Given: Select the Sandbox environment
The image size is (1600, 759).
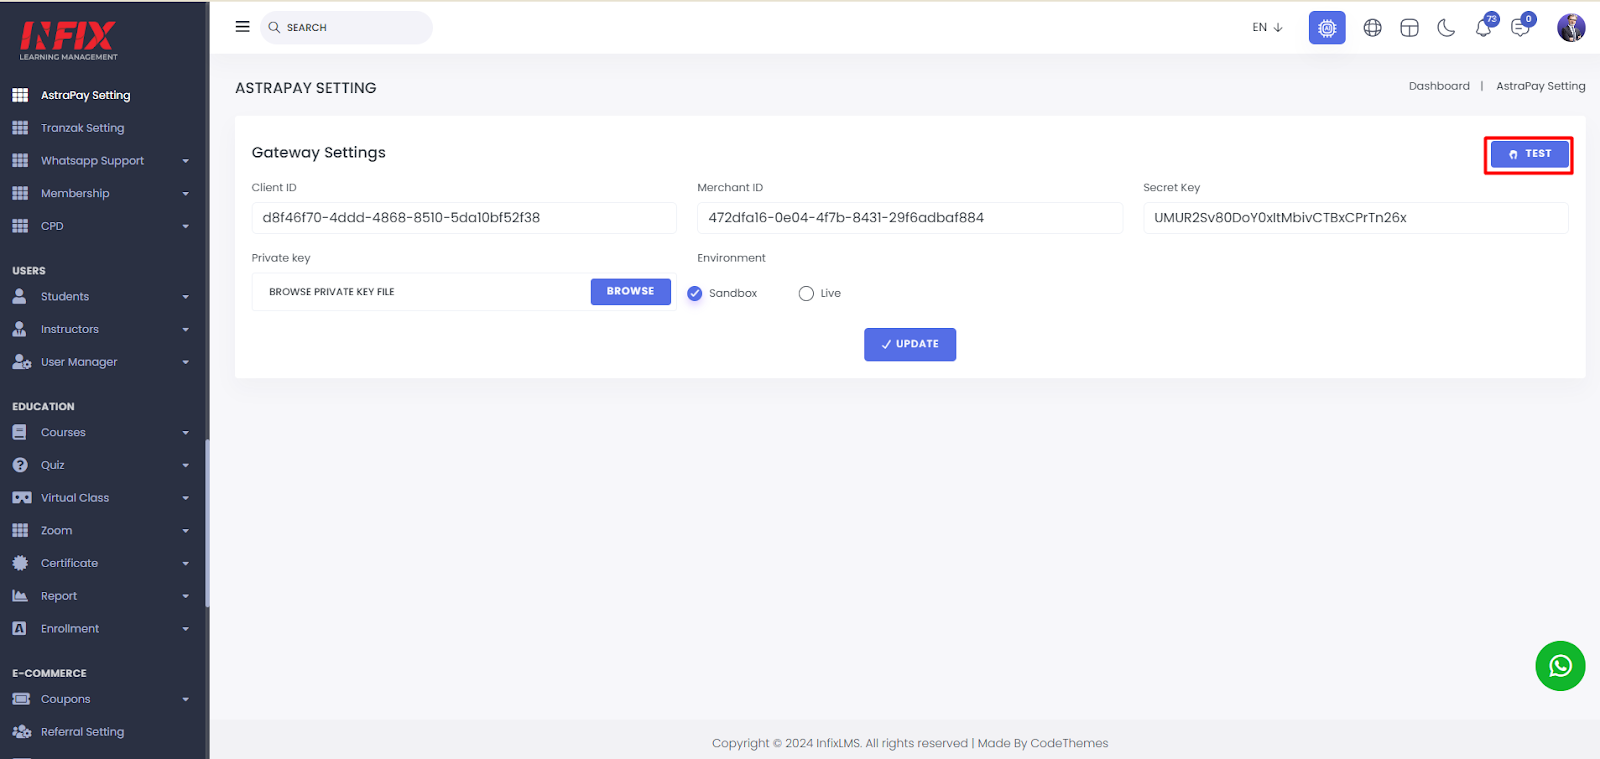Looking at the screenshot, I should 695,293.
